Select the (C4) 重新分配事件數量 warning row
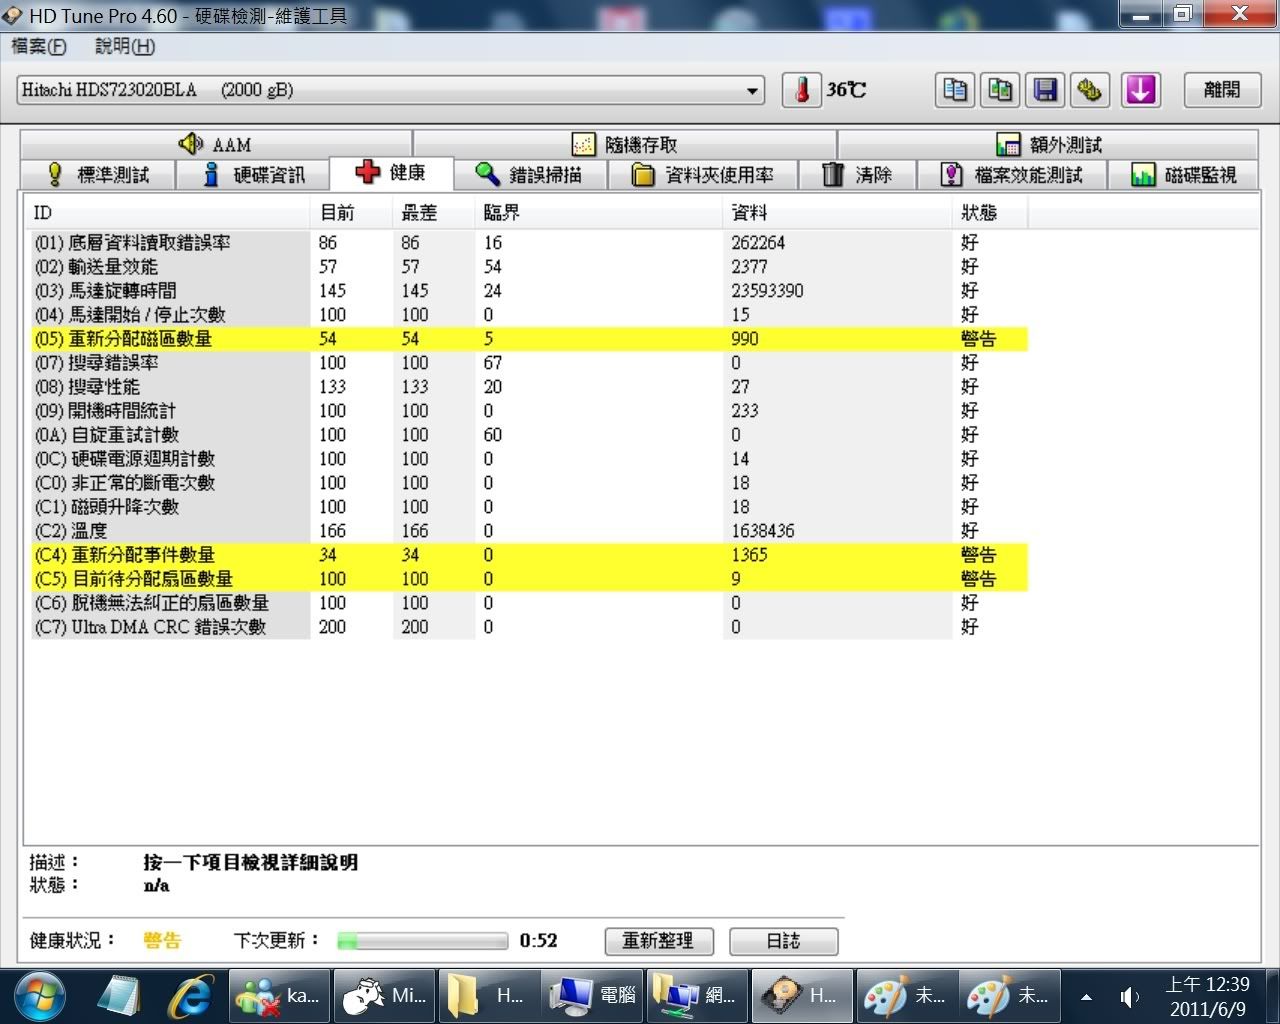 pyautogui.click(x=528, y=555)
